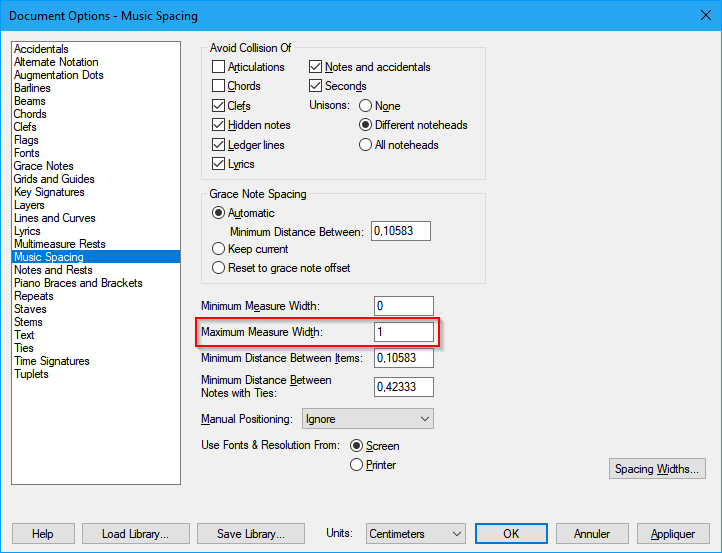The height and width of the screenshot is (553, 722).
Task: Choose None for unisons
Action: 365,106
